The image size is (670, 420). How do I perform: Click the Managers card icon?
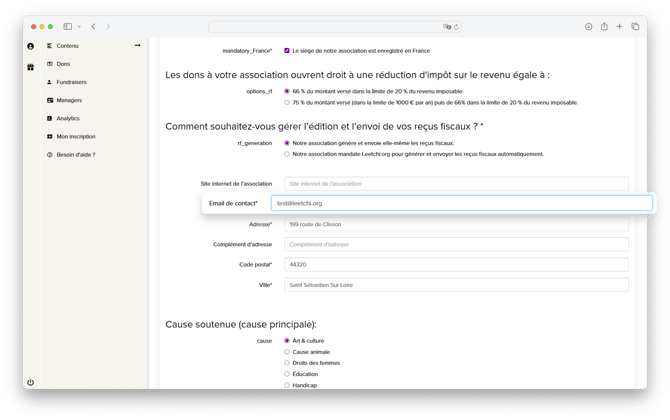pyautogui.click(x=50, y=100)
